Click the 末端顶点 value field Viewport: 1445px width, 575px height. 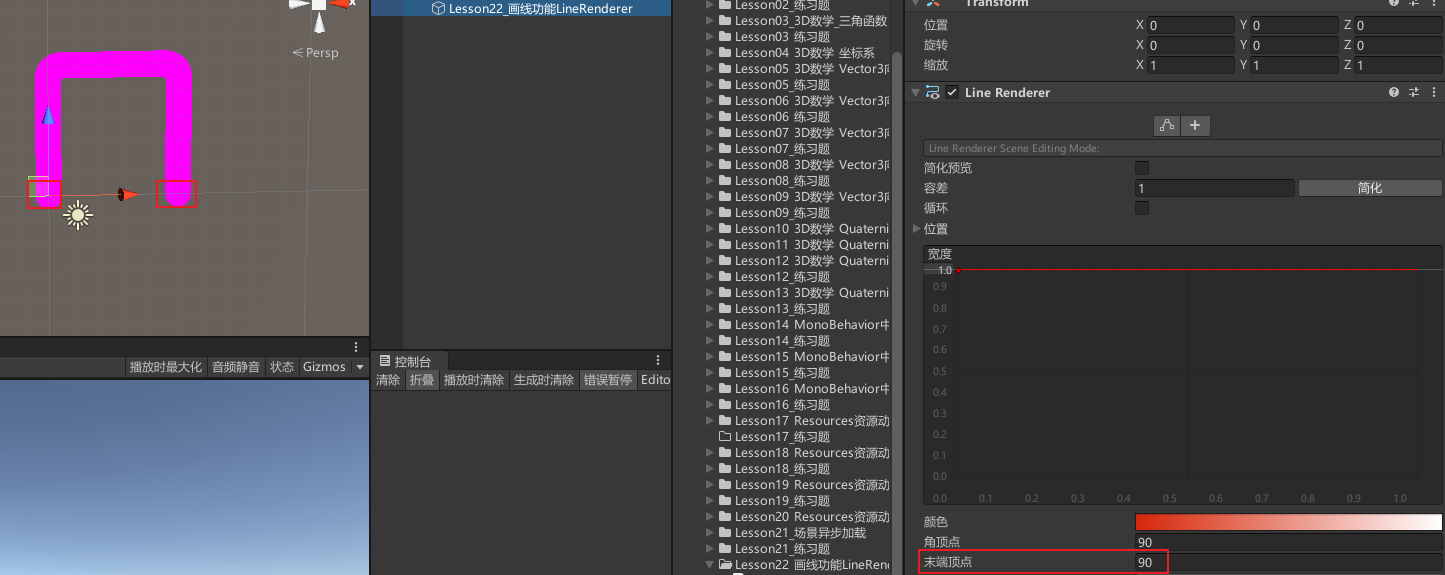(x=1288, y=562)
